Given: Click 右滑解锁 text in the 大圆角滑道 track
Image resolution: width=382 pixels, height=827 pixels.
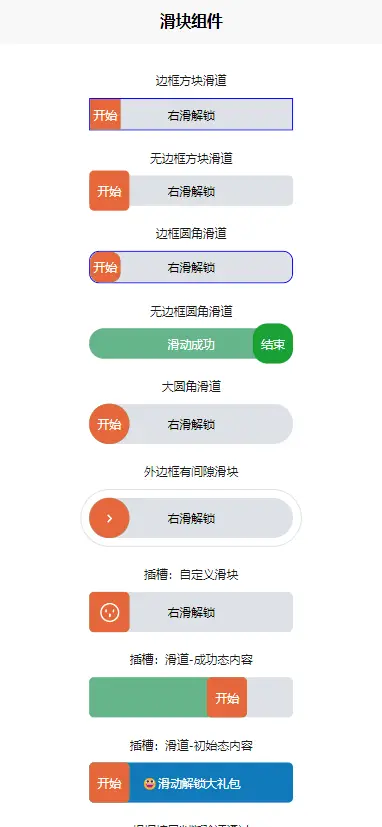Looking at the screenshot, I should point(191,425).
